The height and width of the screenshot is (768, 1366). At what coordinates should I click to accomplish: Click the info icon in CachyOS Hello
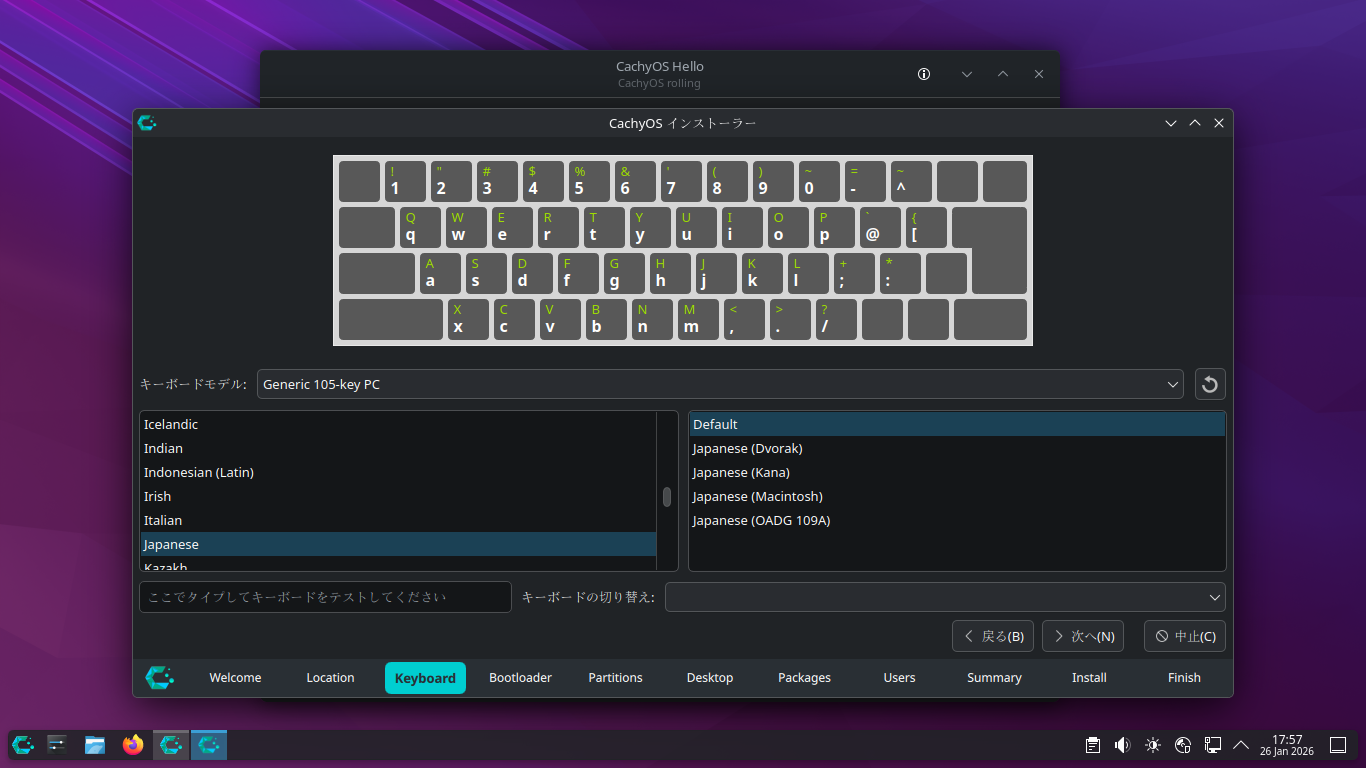click(x=924, y=74)
